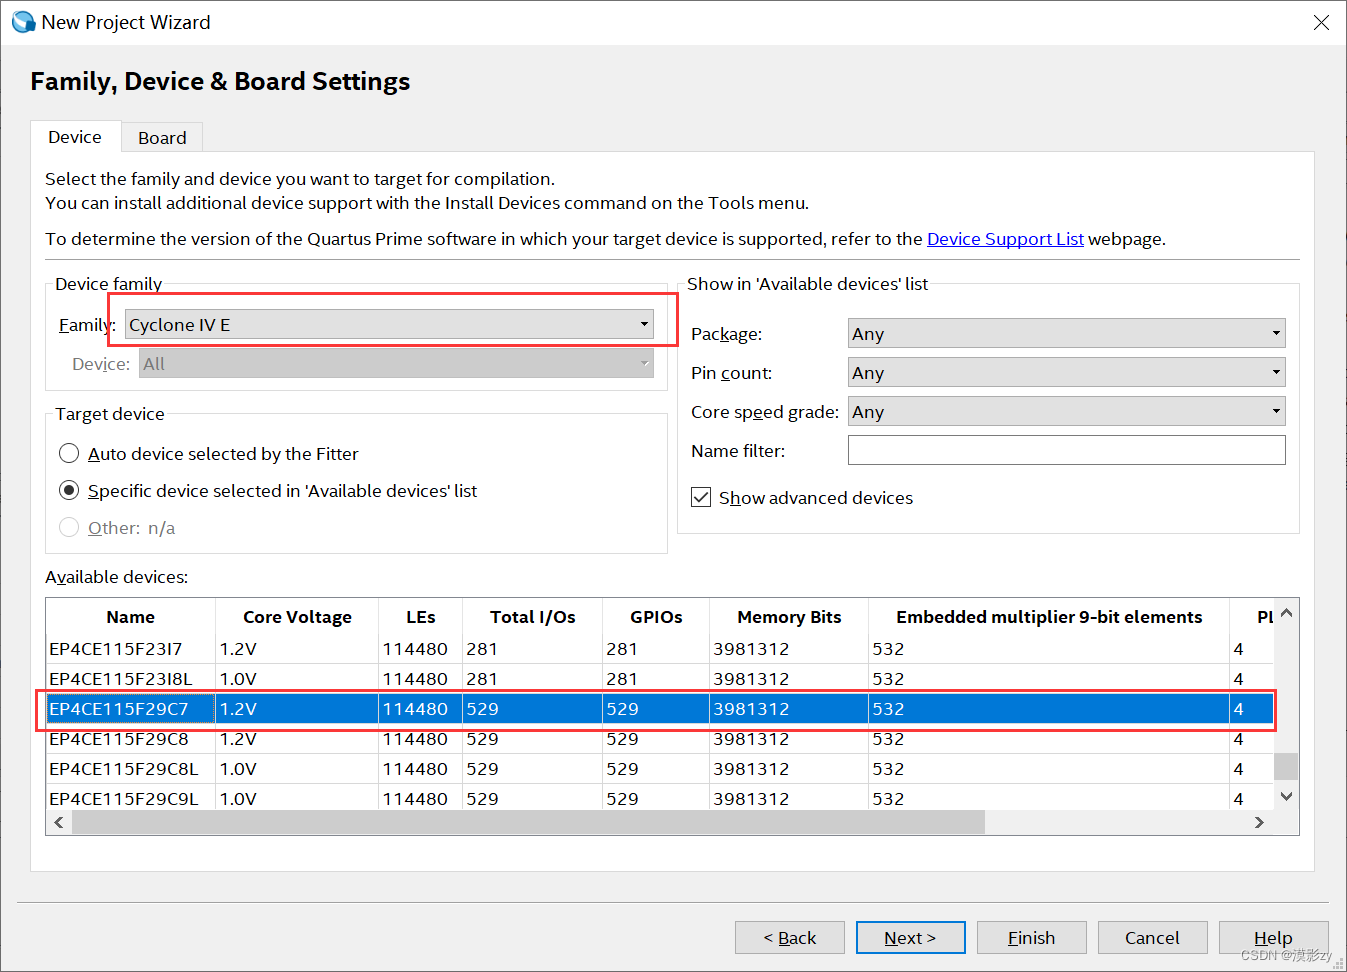
Task: Open the disabled Device dropdown showing All
Action: click(x=396, y=364)
